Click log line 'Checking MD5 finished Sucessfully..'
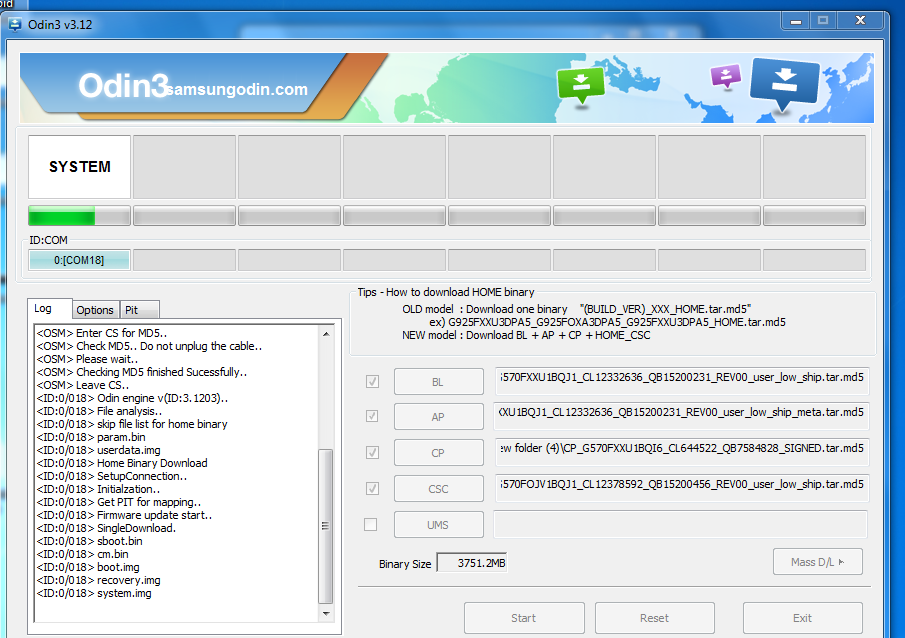 142,372
